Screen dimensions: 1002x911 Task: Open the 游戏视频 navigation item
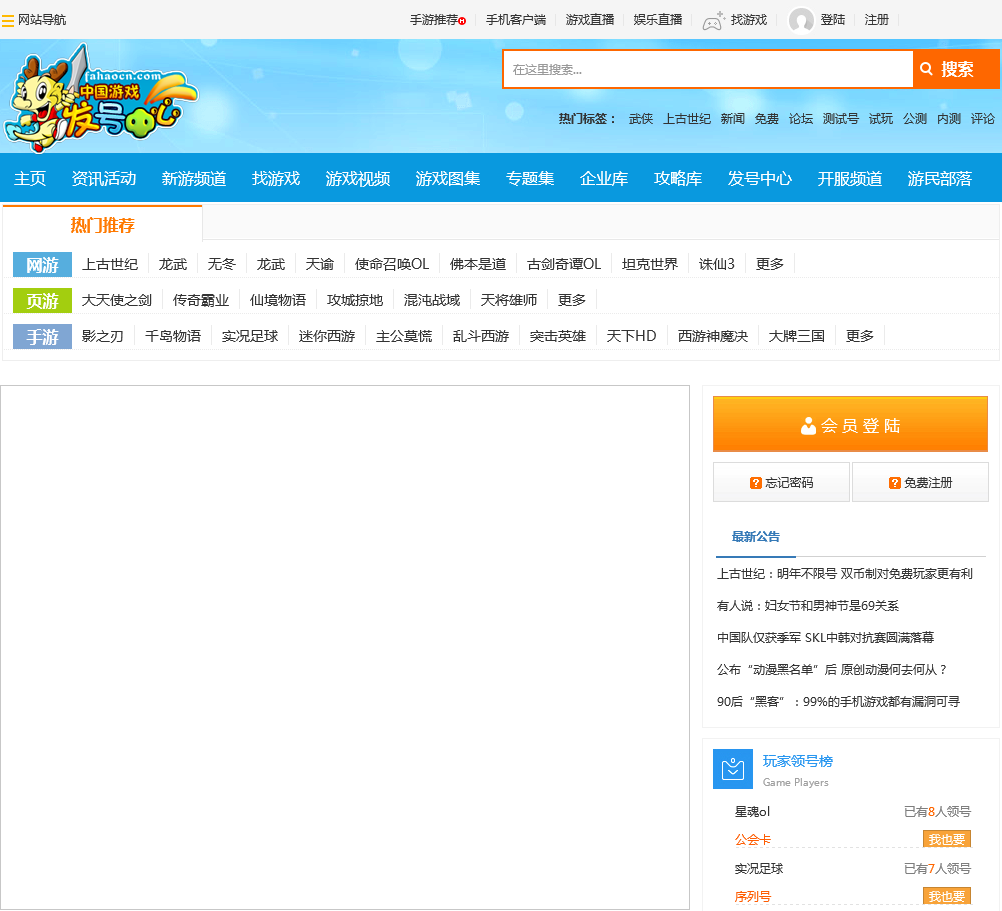[x=357, y=178]
